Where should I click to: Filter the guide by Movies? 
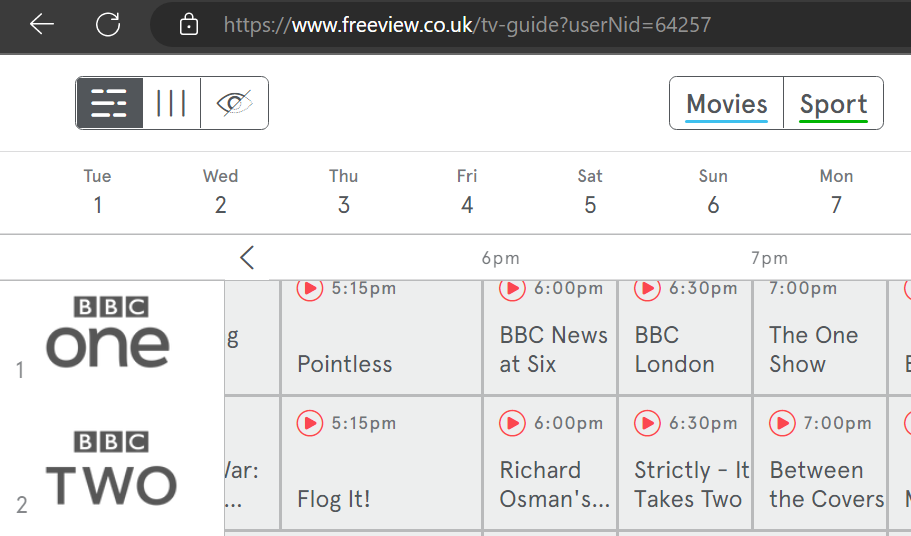coord(727,104)
